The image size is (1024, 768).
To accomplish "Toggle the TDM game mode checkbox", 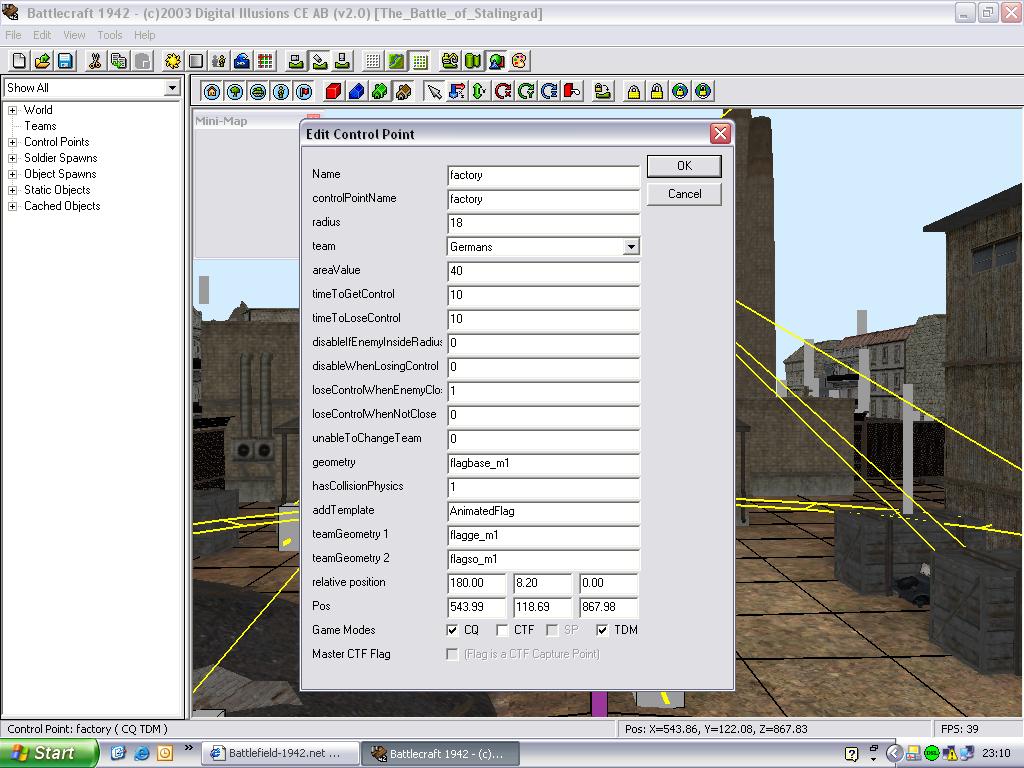I will click(x=602, y=630).
